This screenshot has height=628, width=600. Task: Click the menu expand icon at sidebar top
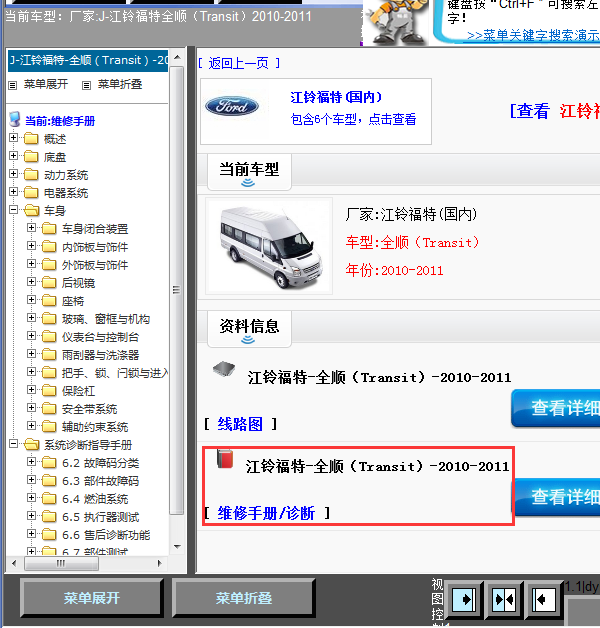tap(13, 85)
